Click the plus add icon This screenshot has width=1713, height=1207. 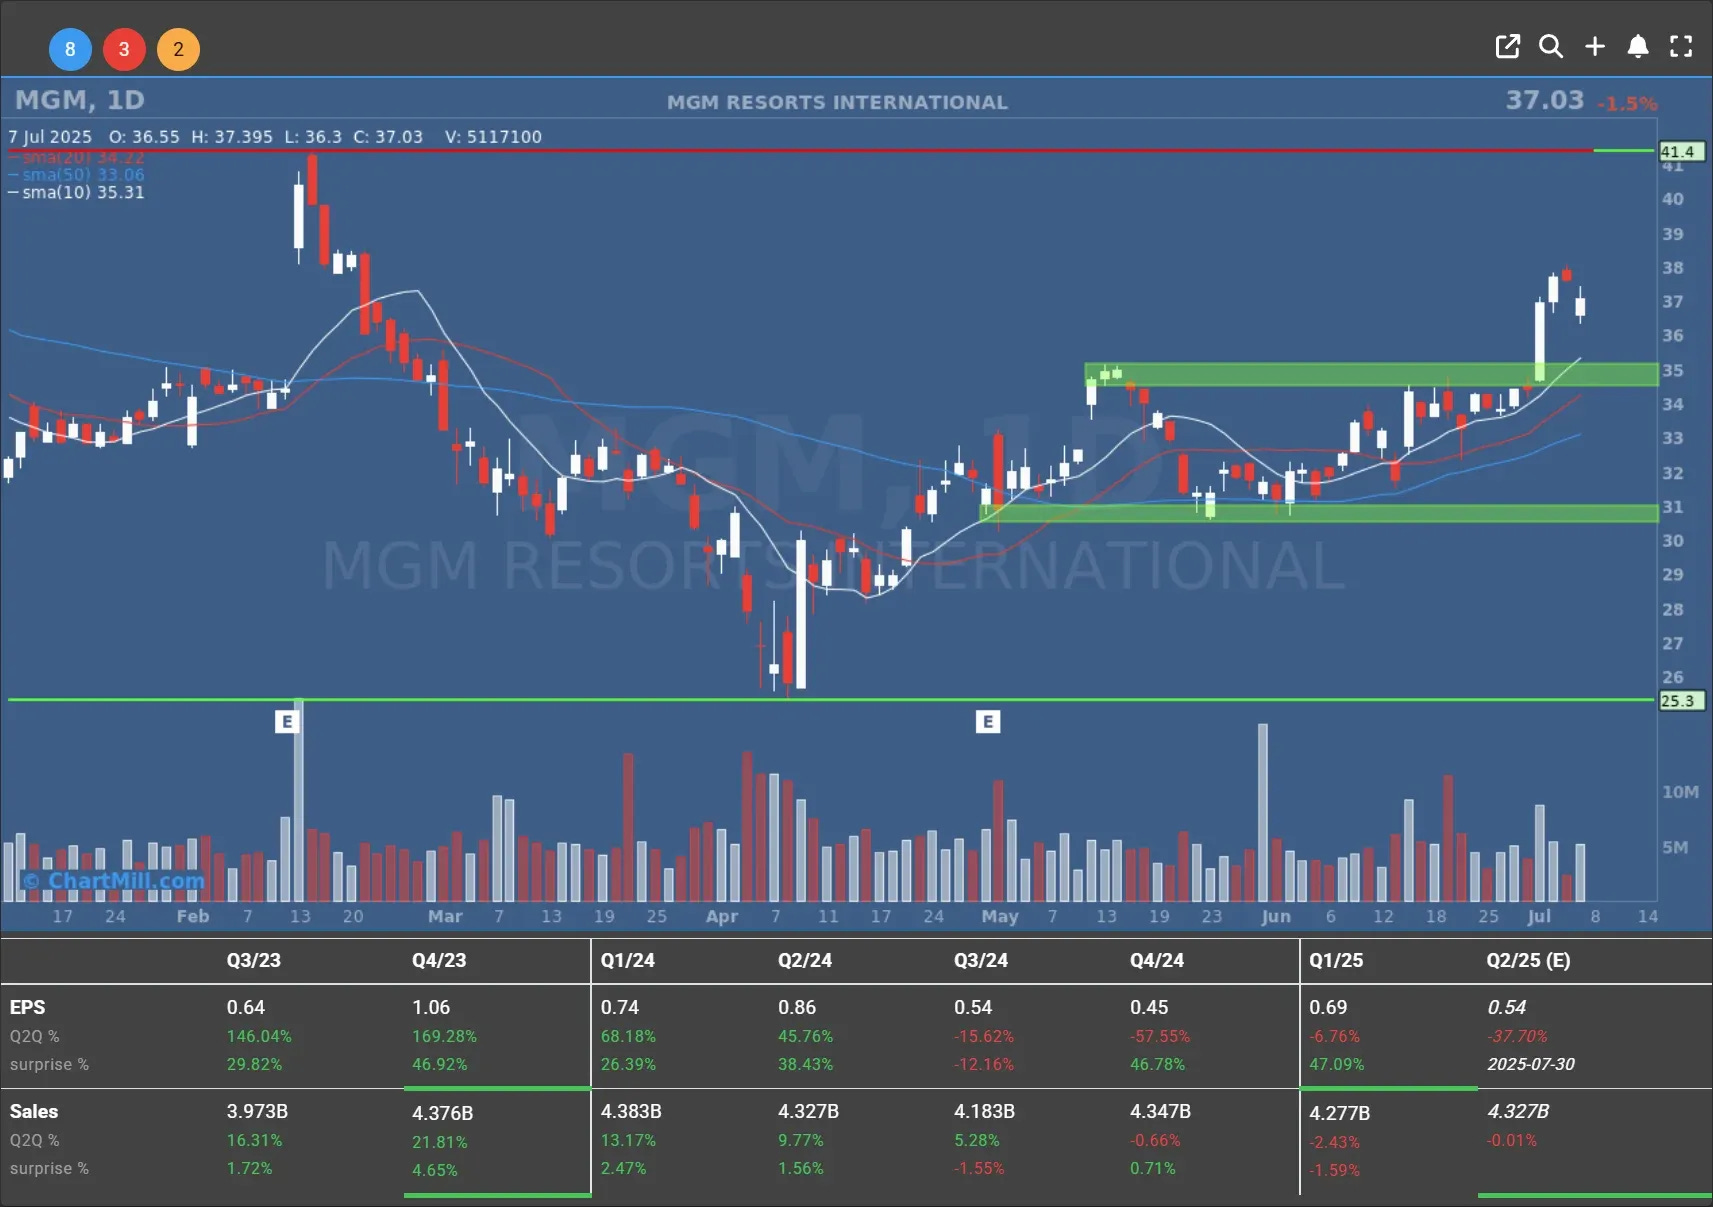[x=1594, y=47]
